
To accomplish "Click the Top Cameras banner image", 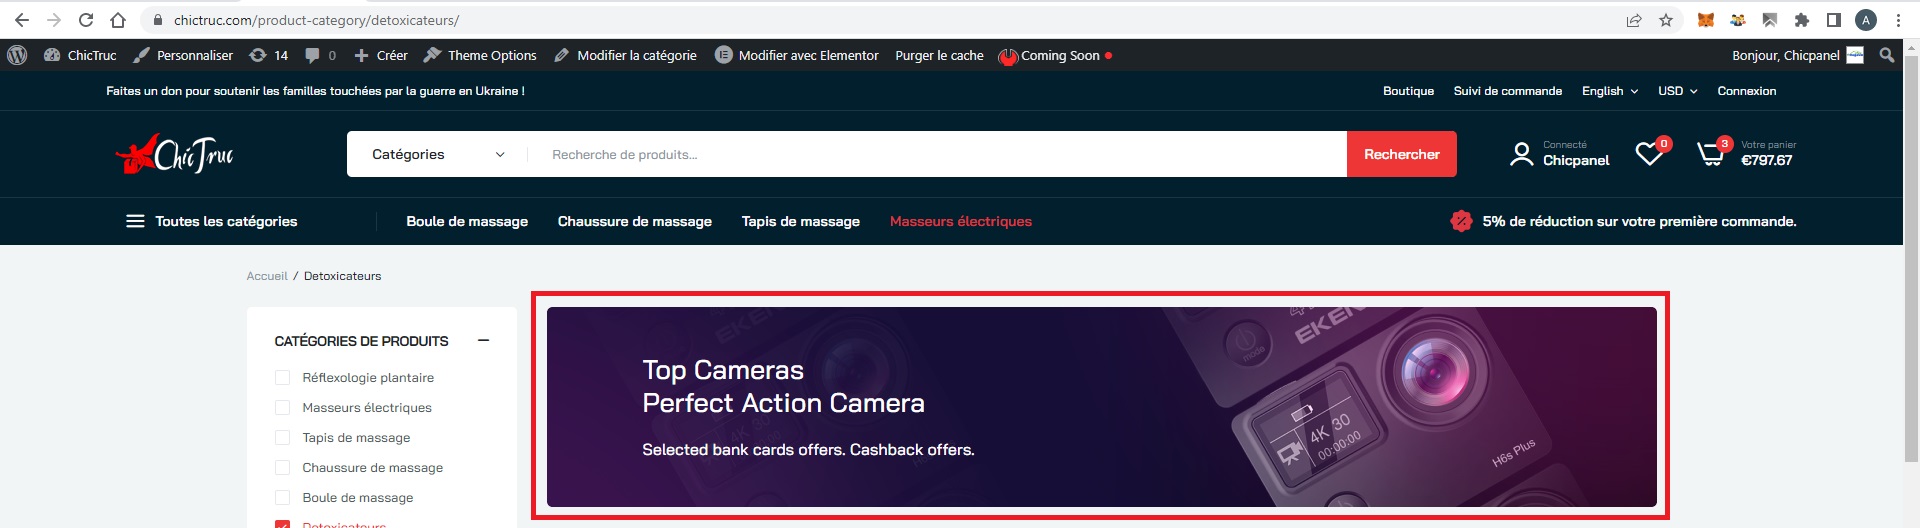I will [1101, 406].
